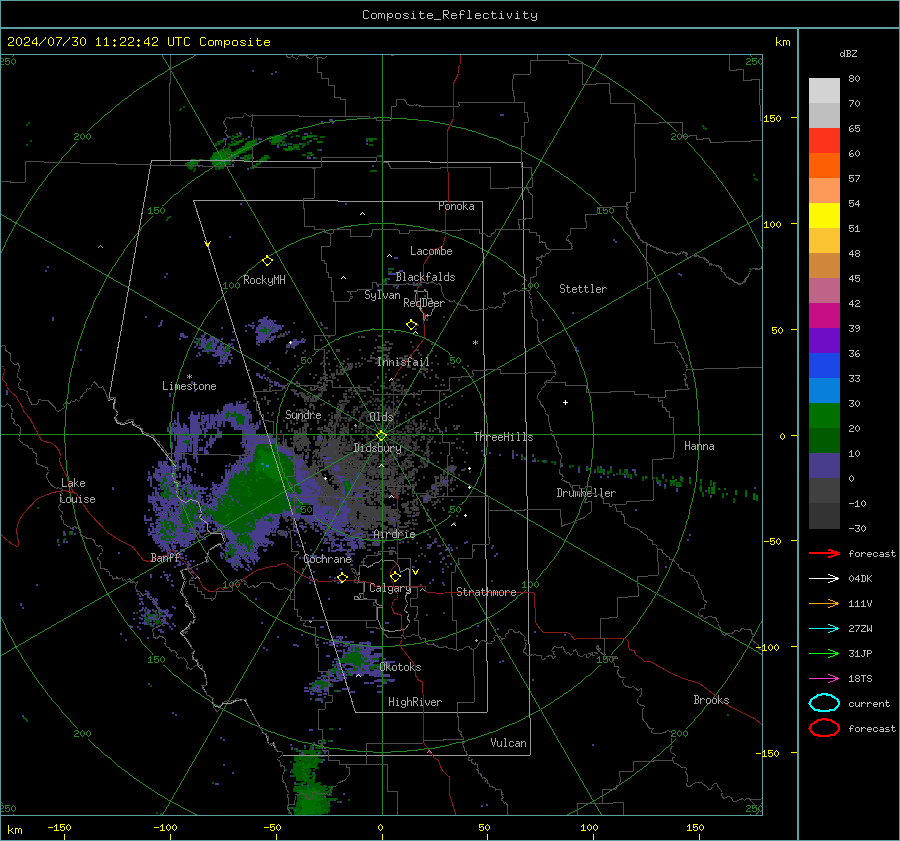900x841 pixels.
Task: Click the Ponoka town label
Action: 456,206
